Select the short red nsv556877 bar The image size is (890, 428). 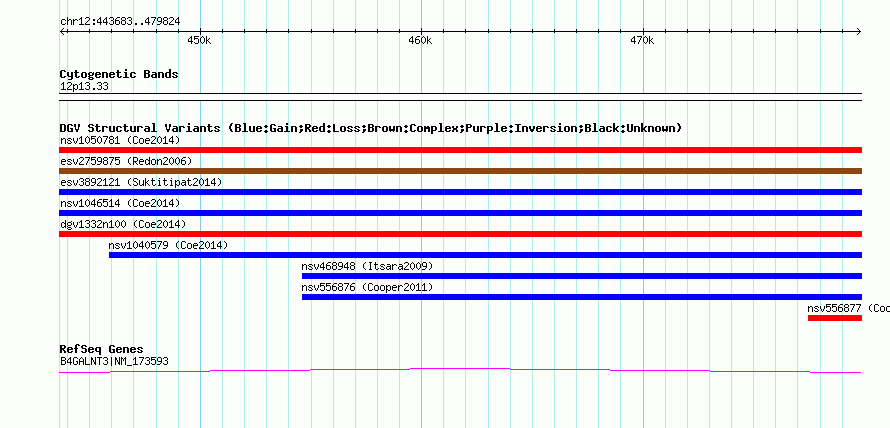[x=835, y=318]
